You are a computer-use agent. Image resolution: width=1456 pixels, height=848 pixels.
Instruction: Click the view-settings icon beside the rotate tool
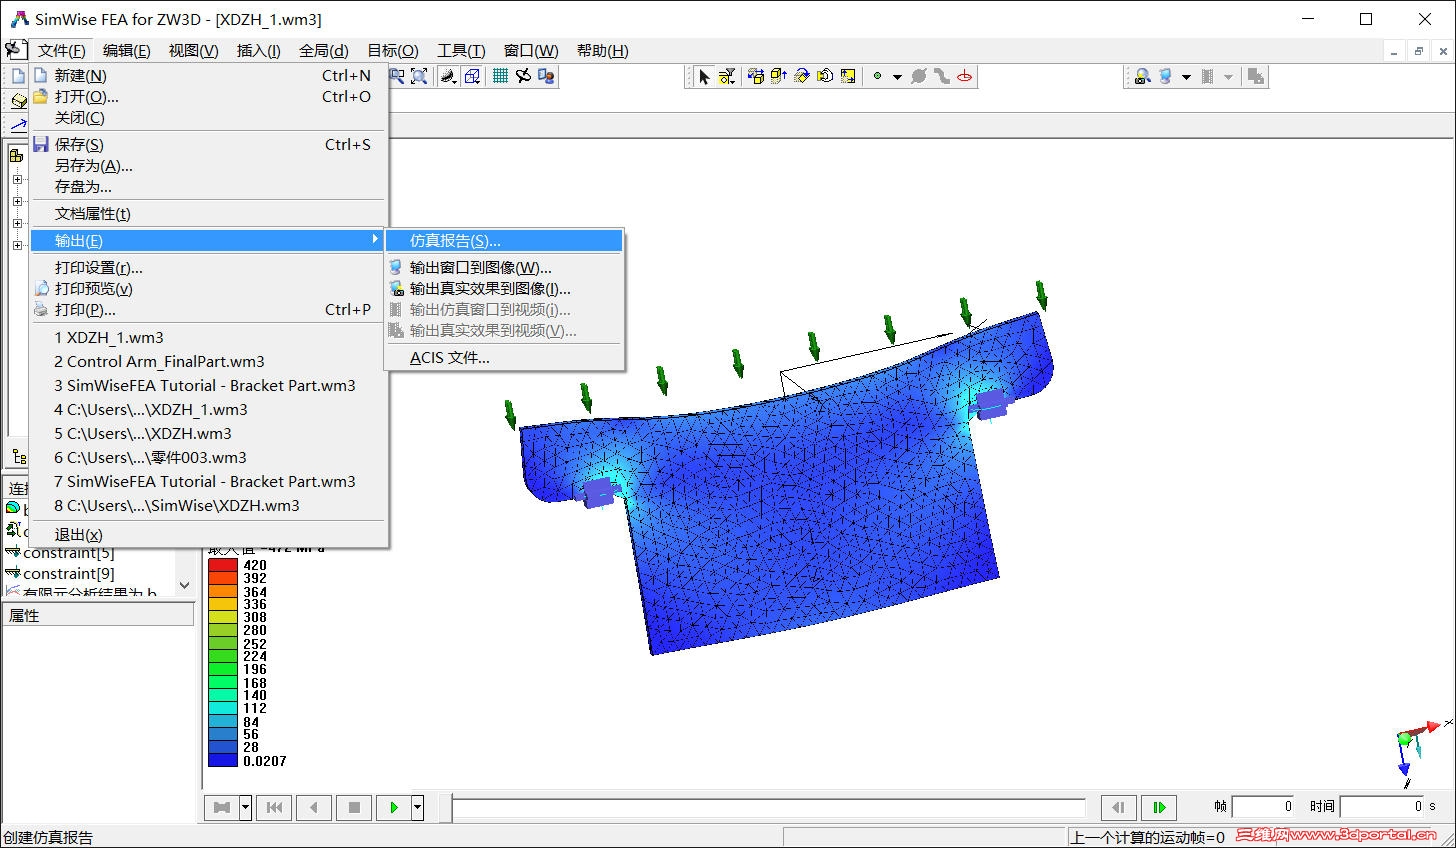[546, 76]
